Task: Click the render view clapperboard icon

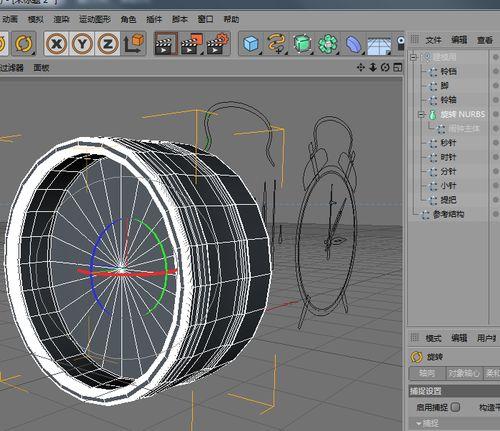Action: coord(166,44)
